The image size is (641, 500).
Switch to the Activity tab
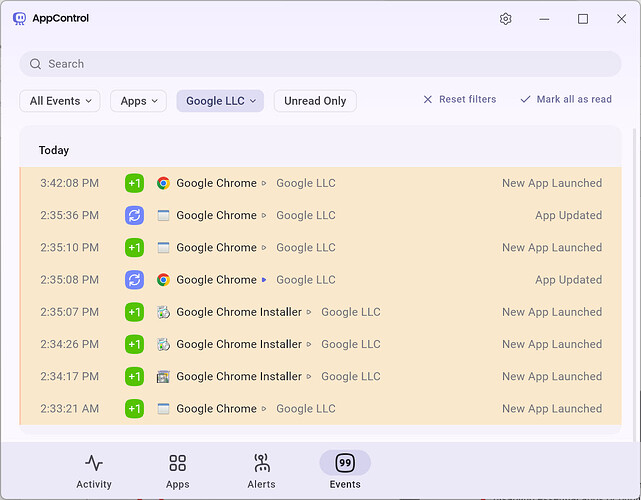(x=94, y=472)
